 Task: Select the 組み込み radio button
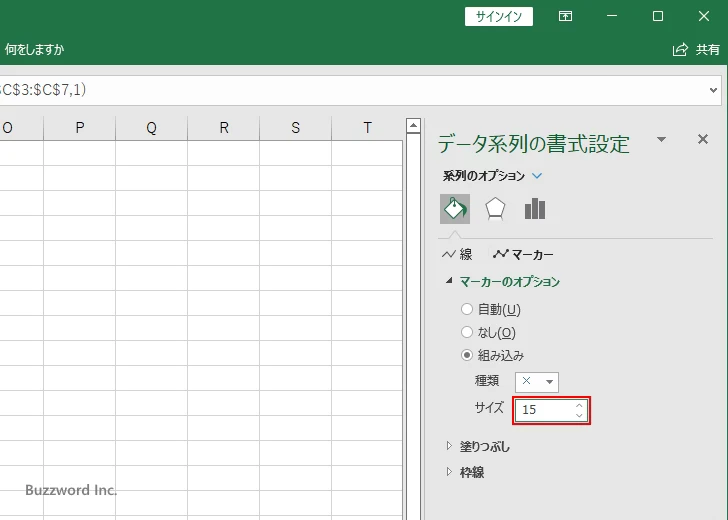[467, 356]
